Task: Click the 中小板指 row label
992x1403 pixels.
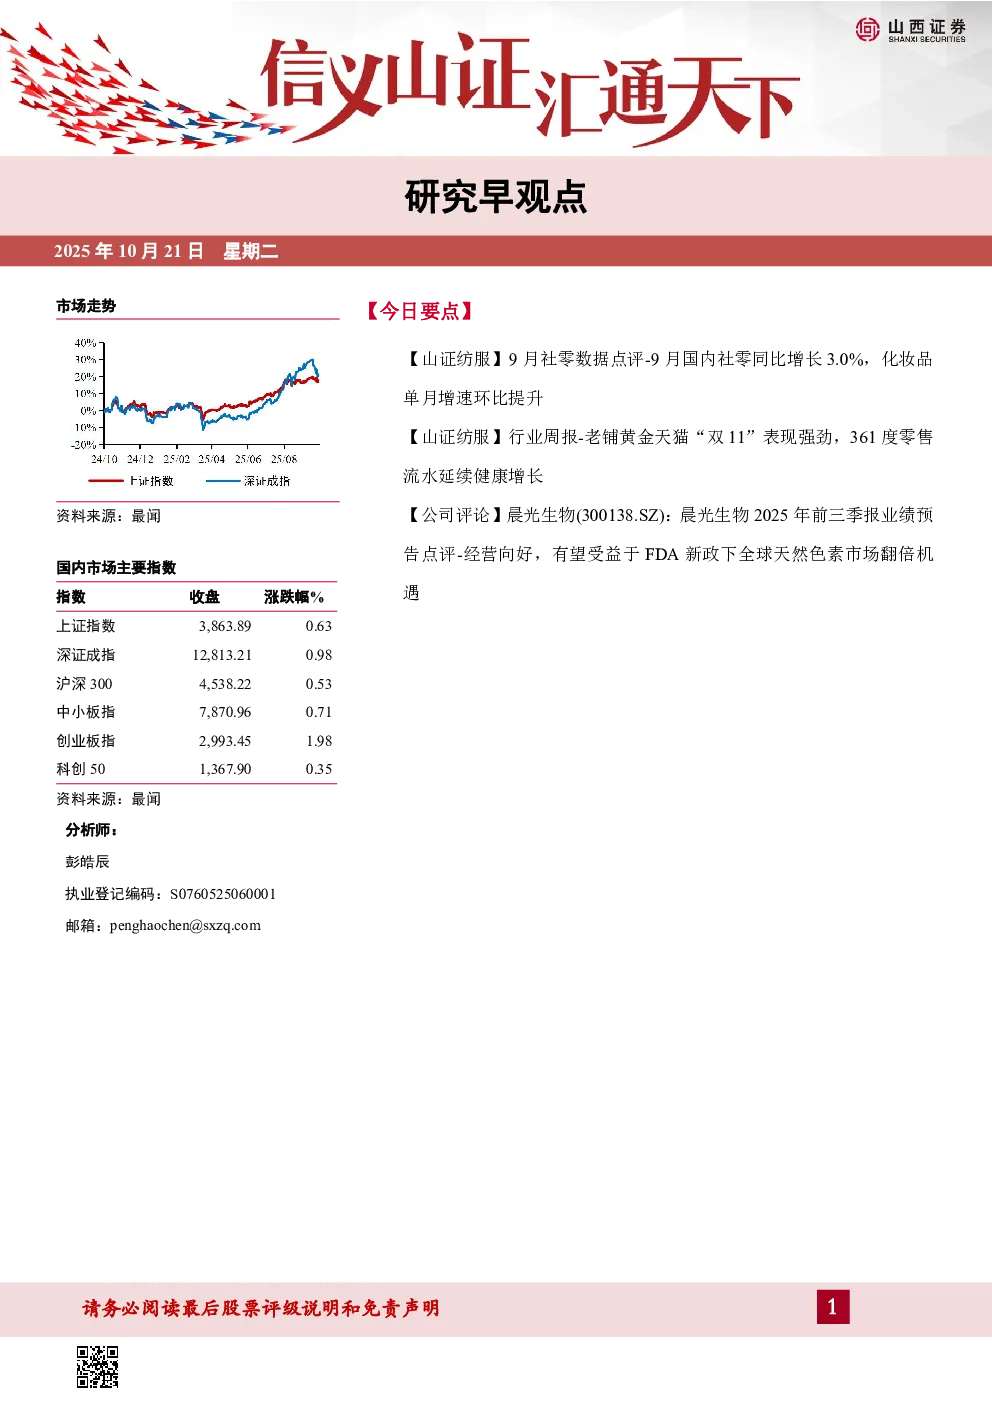Action: pyautogui.click(x=86, y=712)
